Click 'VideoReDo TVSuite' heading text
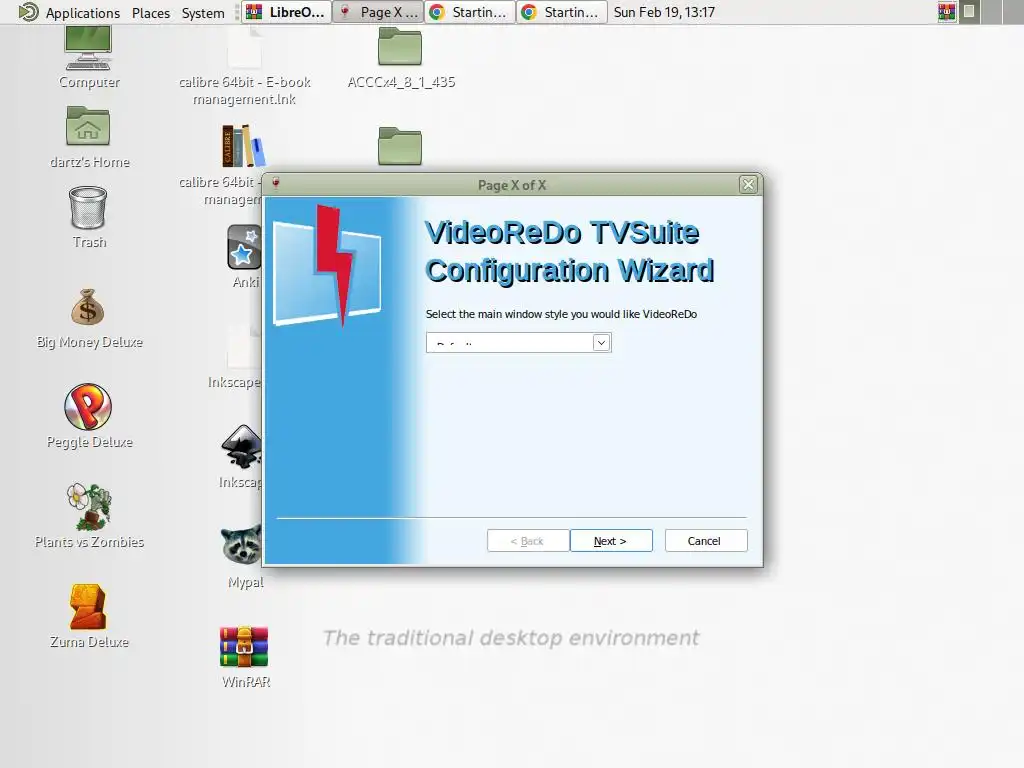1024x768 pixels. pos(562,232)
